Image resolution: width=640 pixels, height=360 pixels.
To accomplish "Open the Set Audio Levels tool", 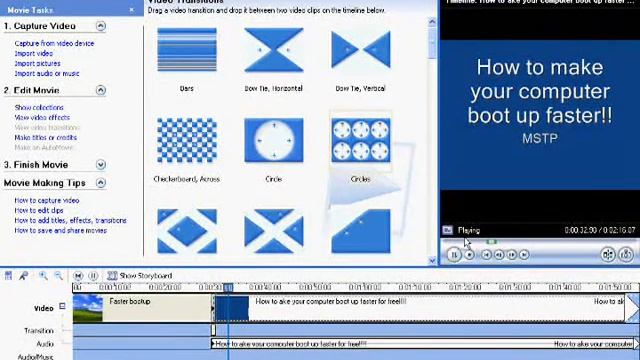I will 8,276.
